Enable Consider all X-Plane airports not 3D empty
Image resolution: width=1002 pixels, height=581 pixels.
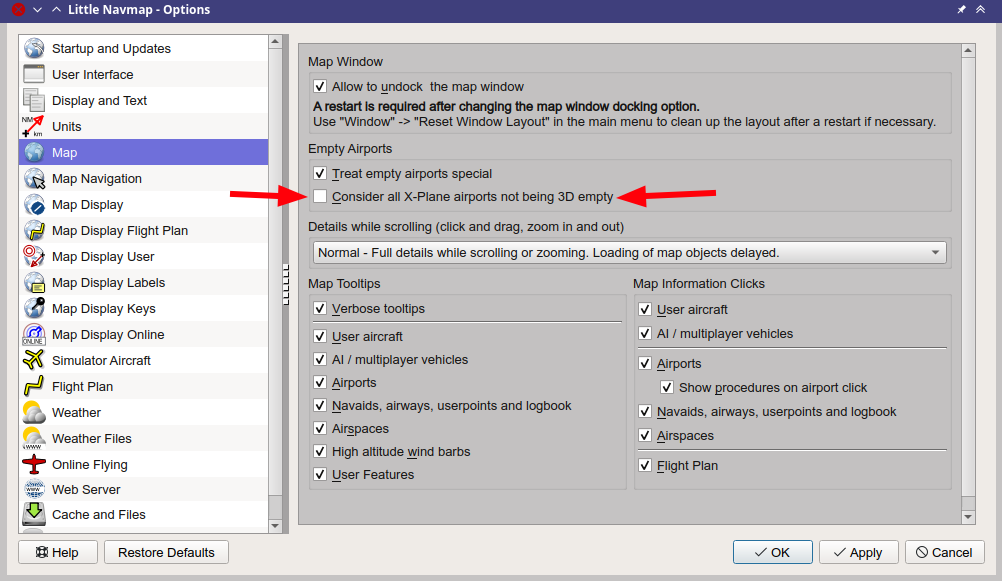click(x=320, y=196)
